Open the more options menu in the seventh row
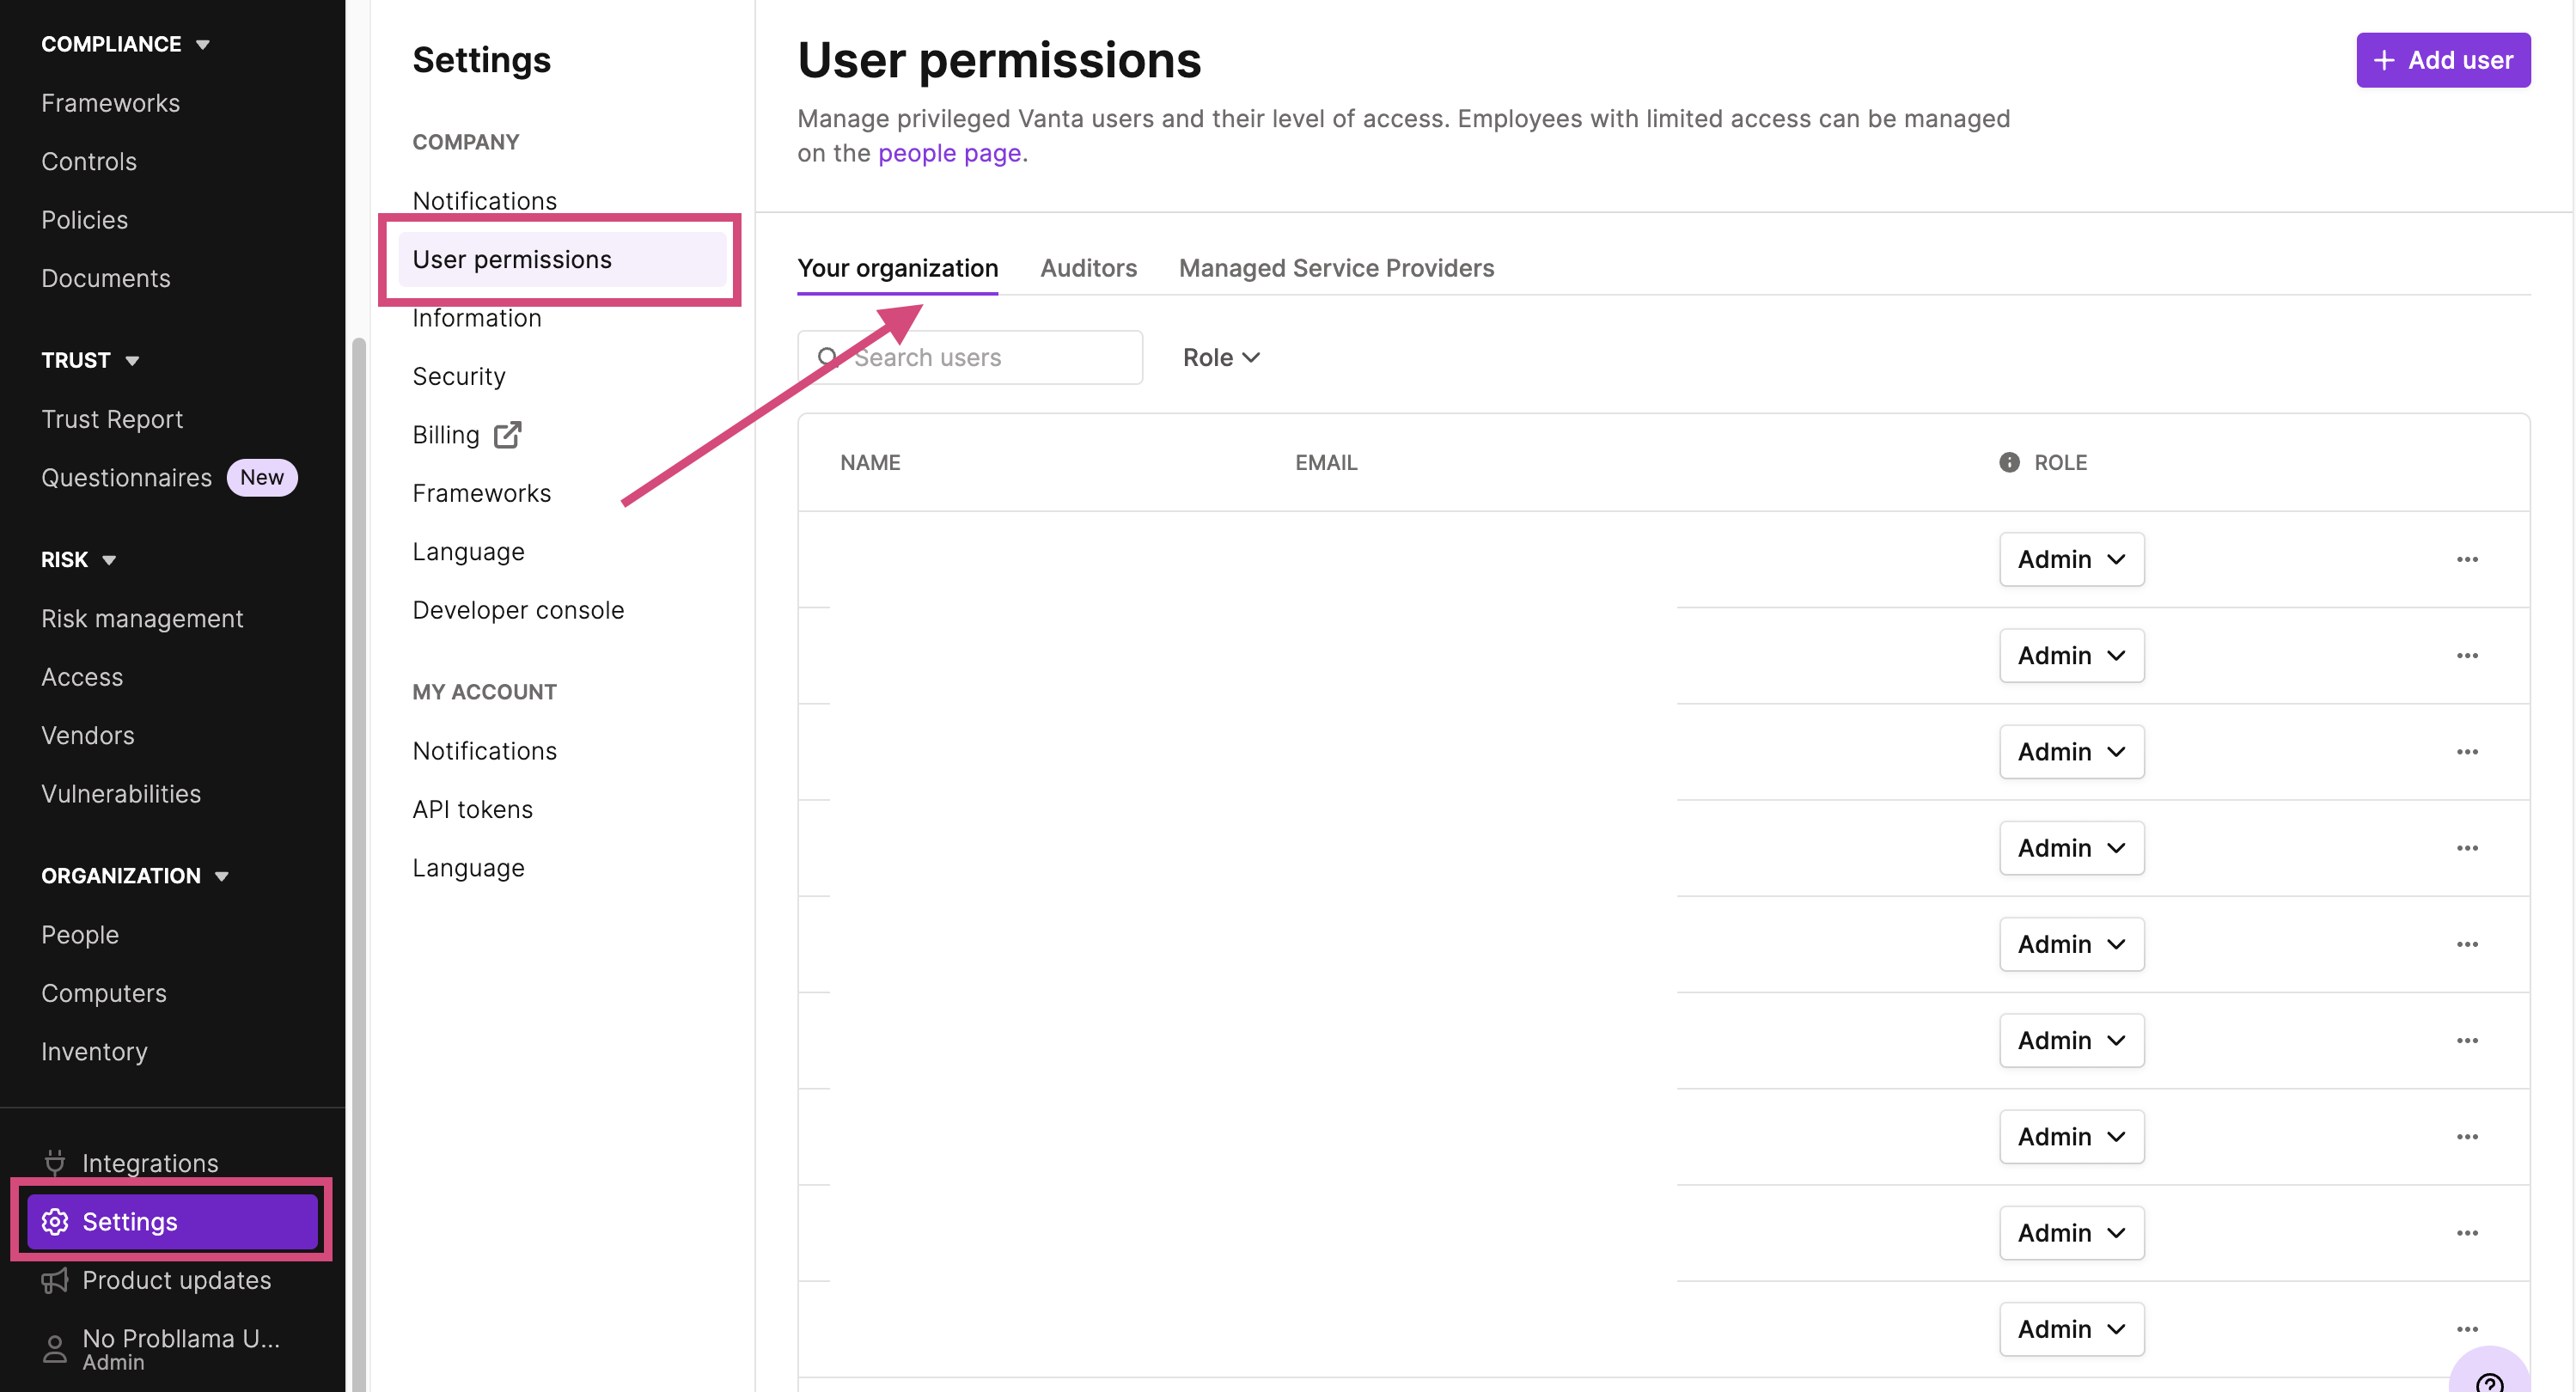Image resolution: width=2576 pixels, height=1392 pixels. coord(2467,1137)
